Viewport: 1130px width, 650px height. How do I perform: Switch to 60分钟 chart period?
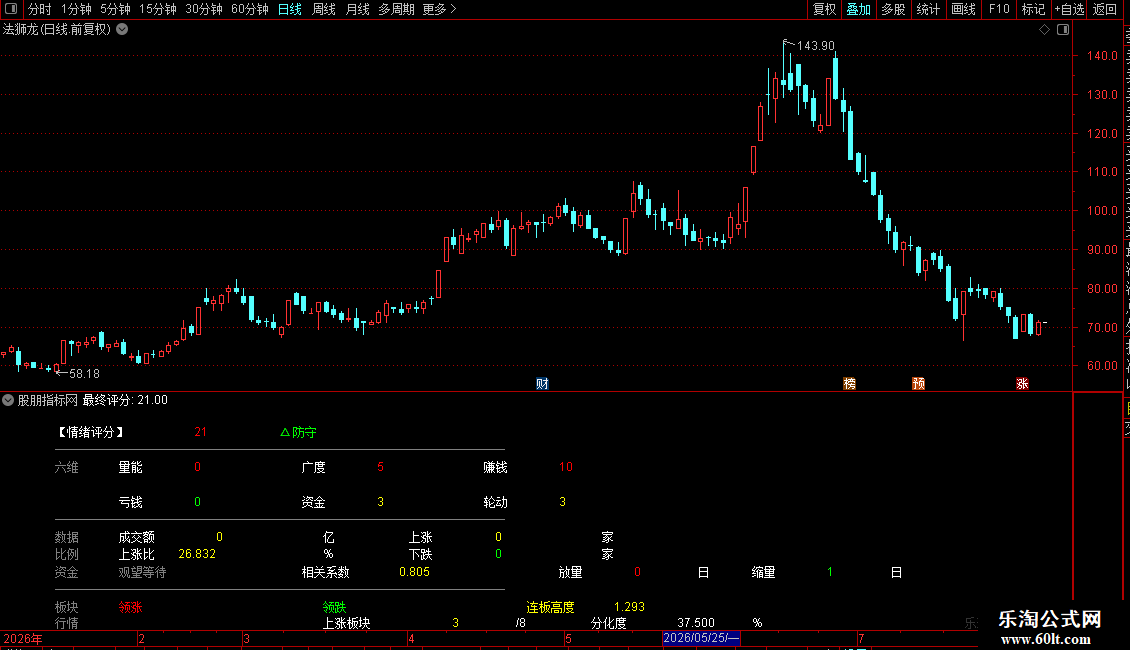pos(249,9)
